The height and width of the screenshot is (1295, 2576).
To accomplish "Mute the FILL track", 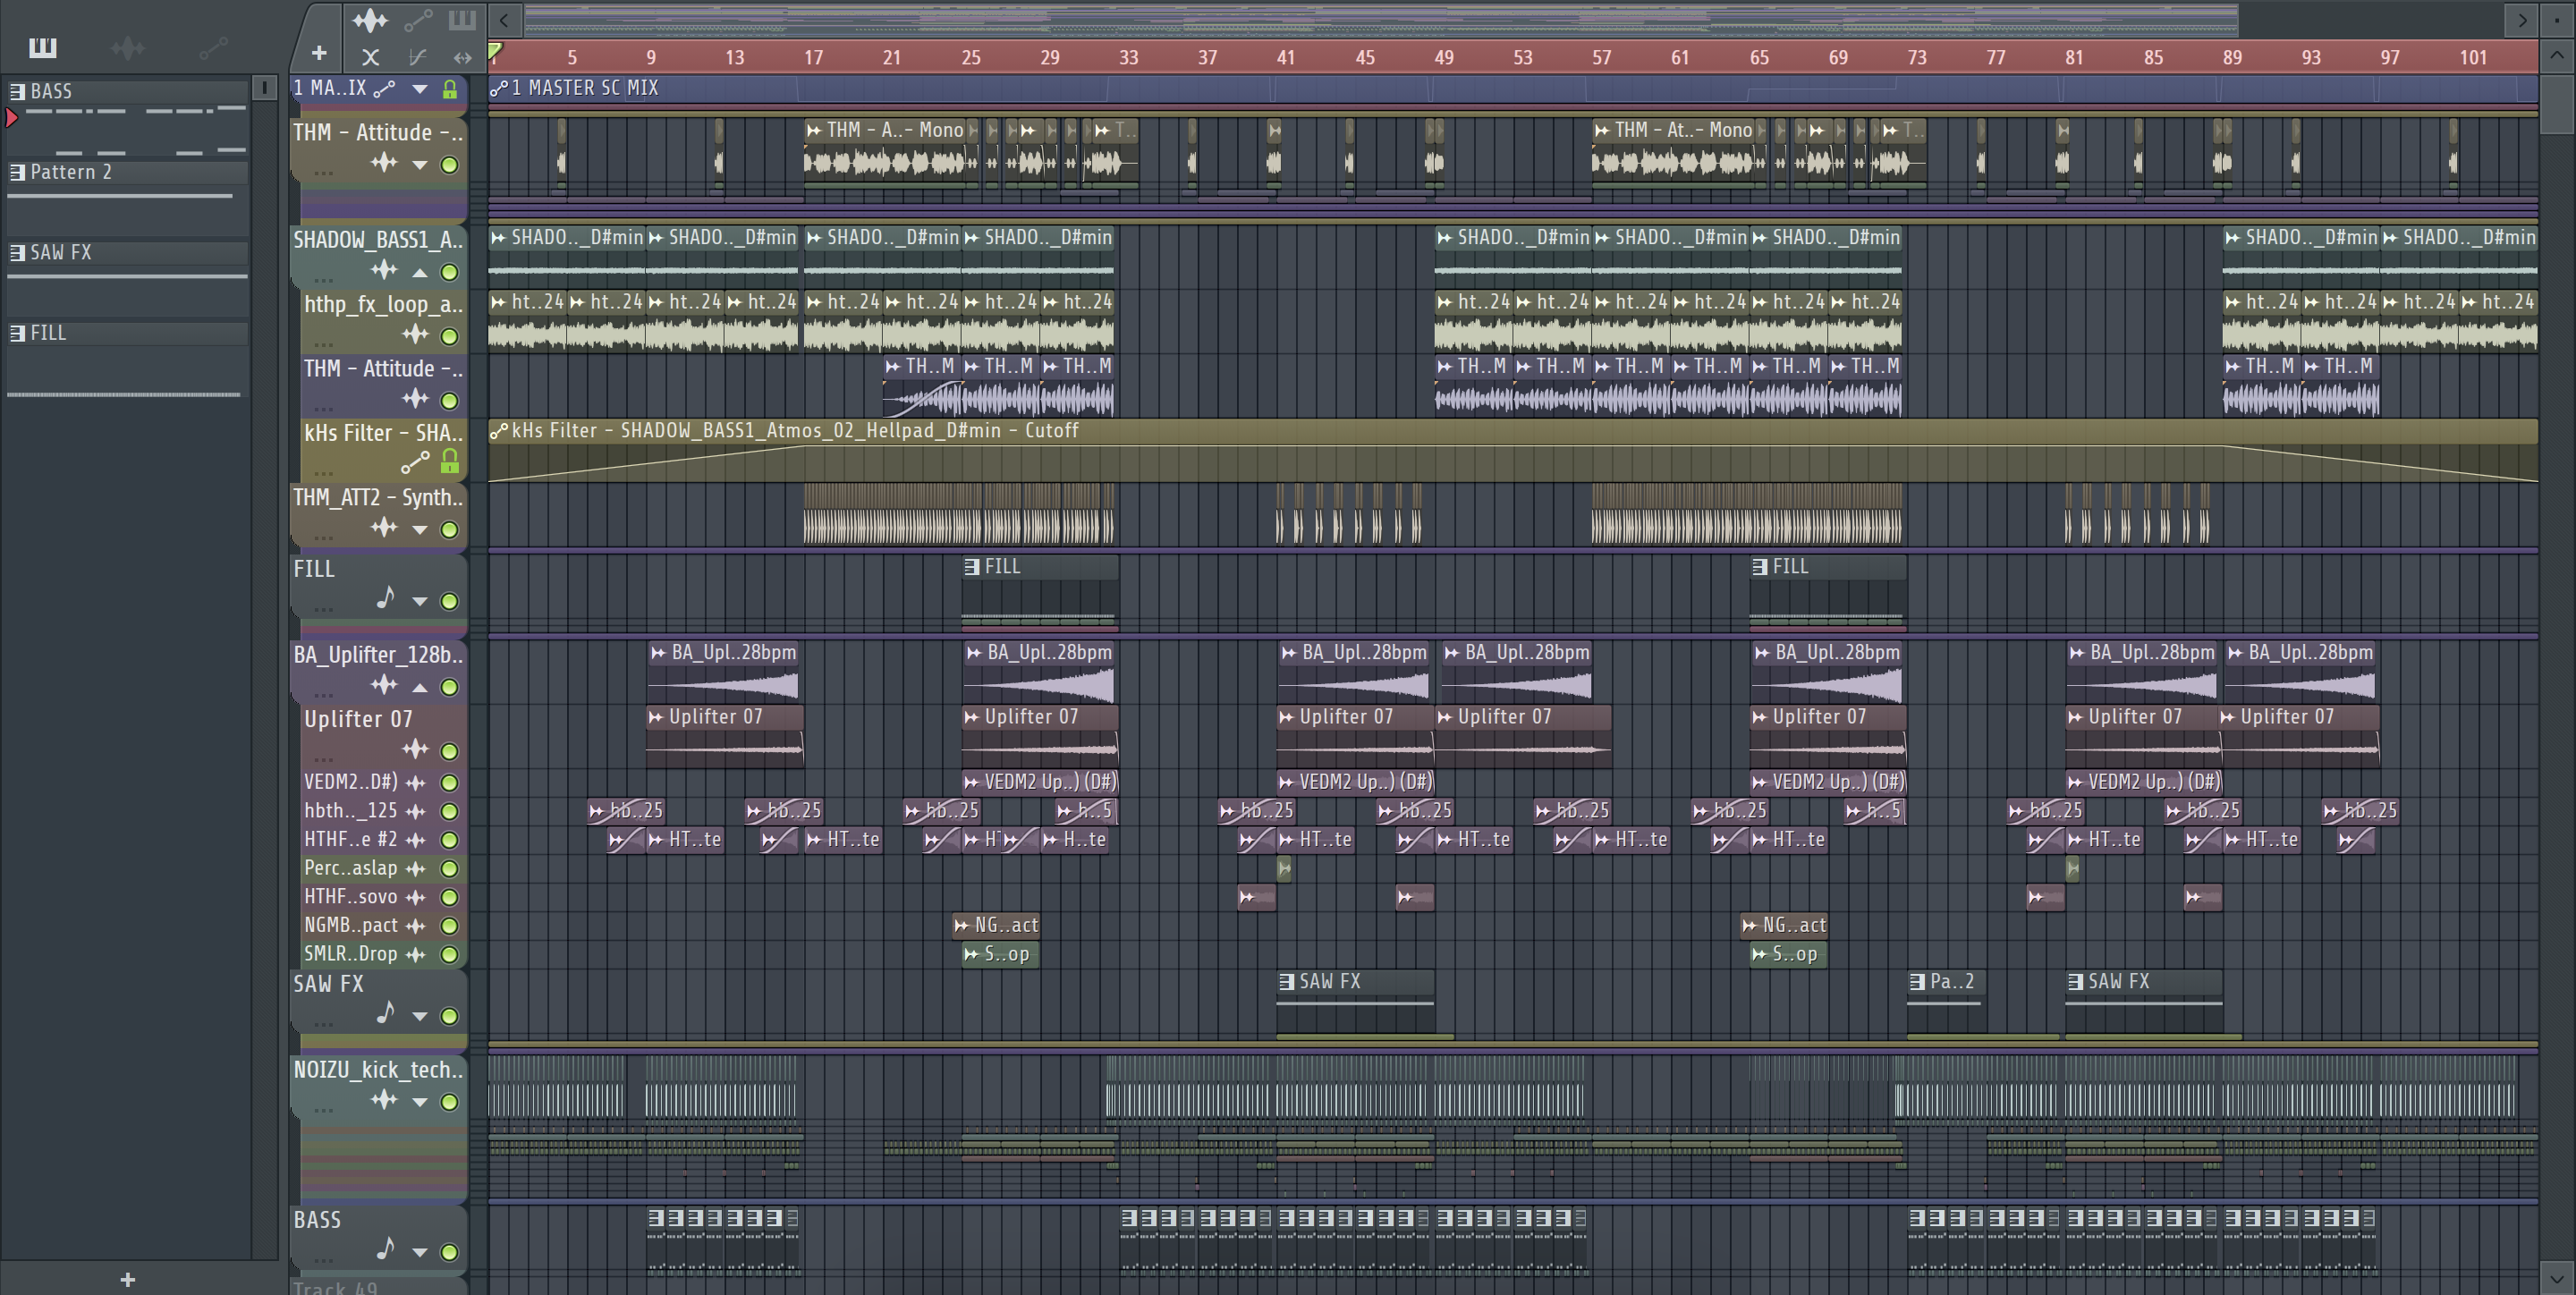I will pos(450,601).
